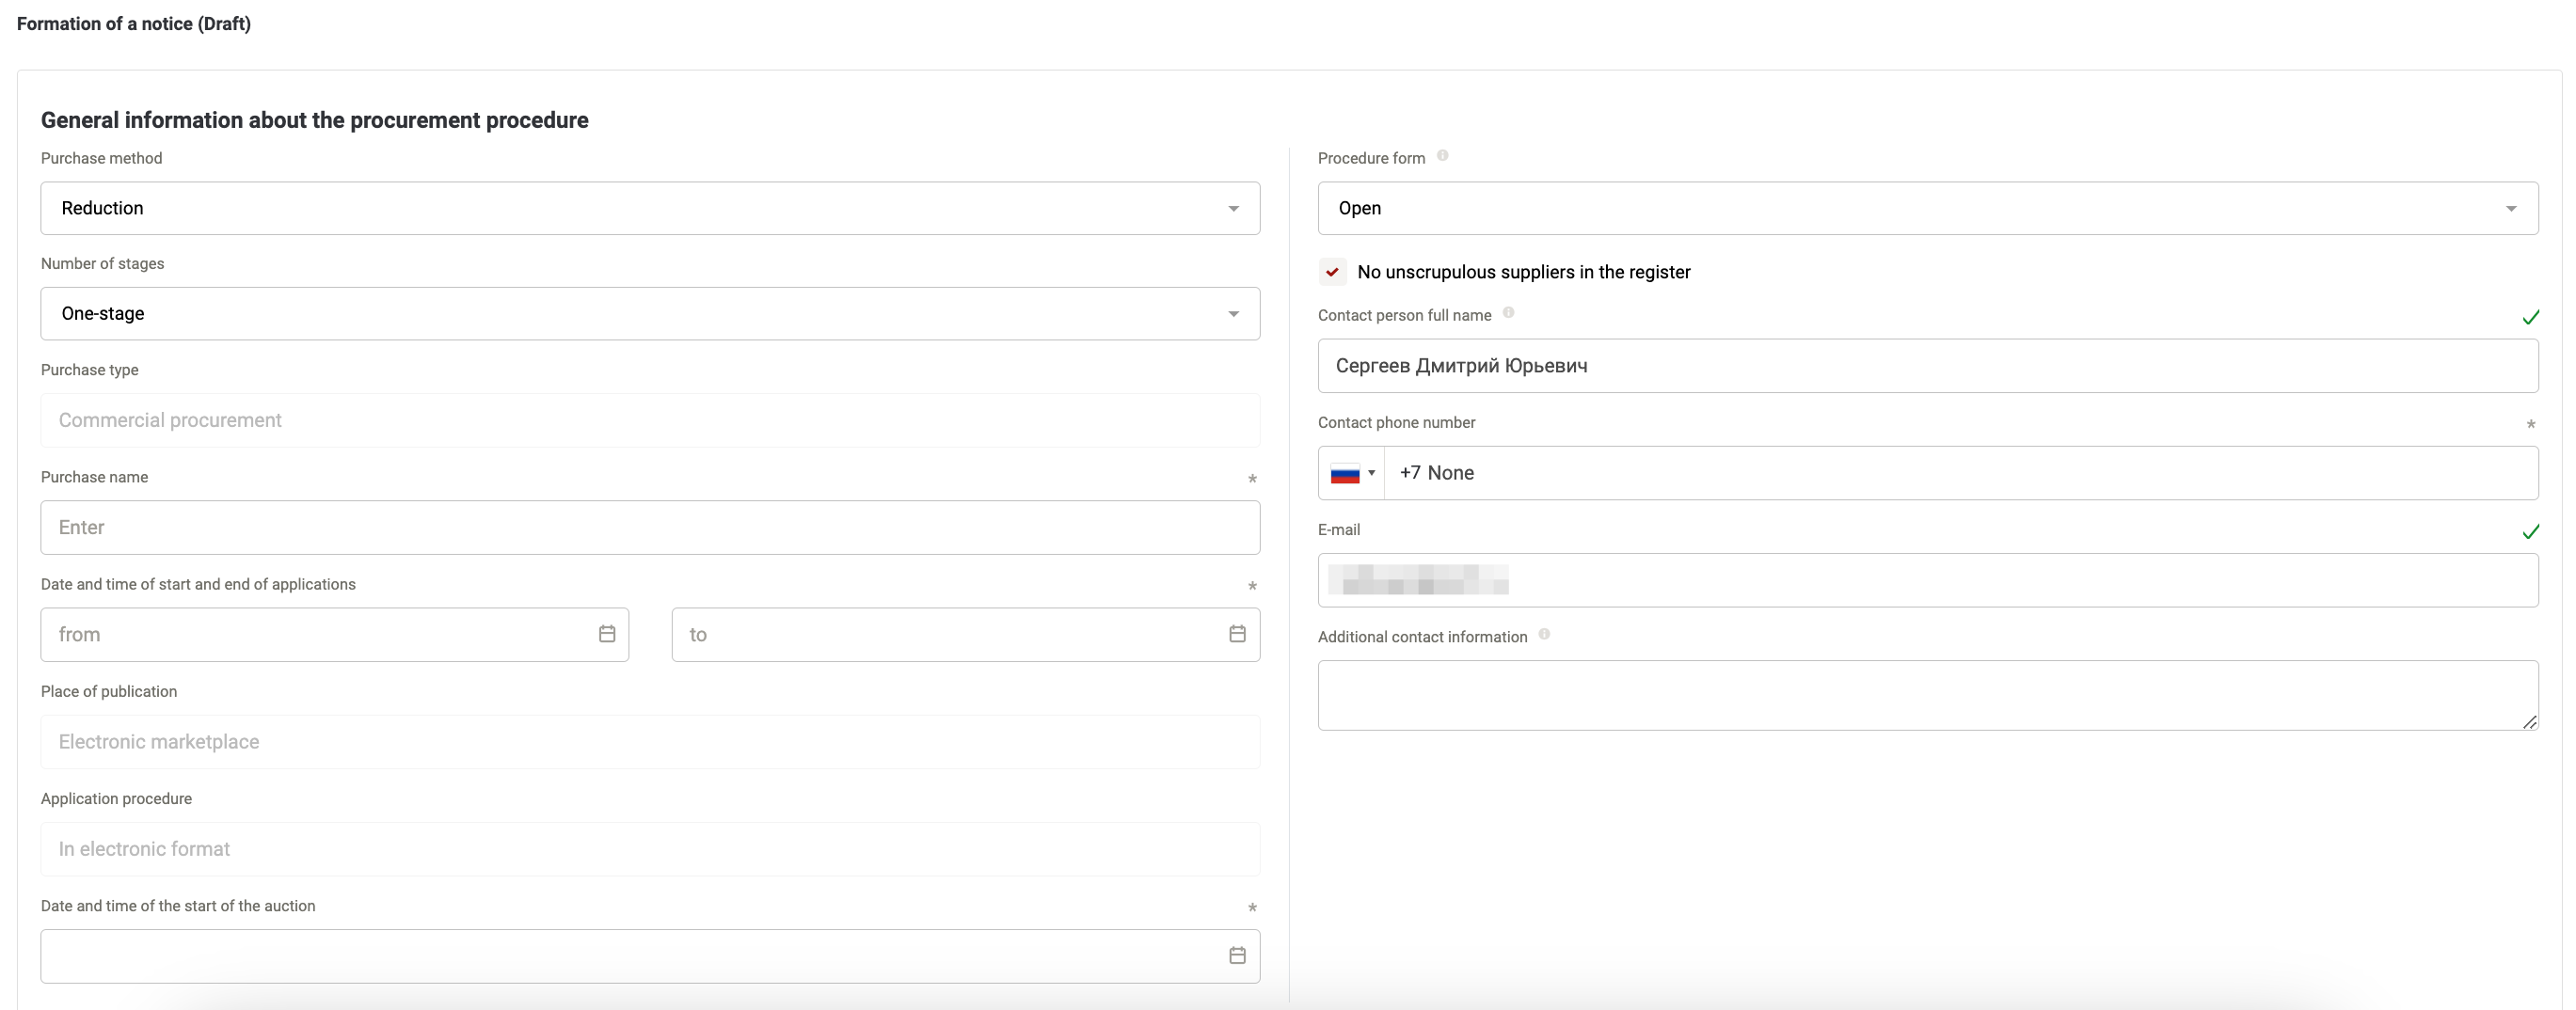Uncheck No unscrupulous suppliers in the register

point(1332,272)
